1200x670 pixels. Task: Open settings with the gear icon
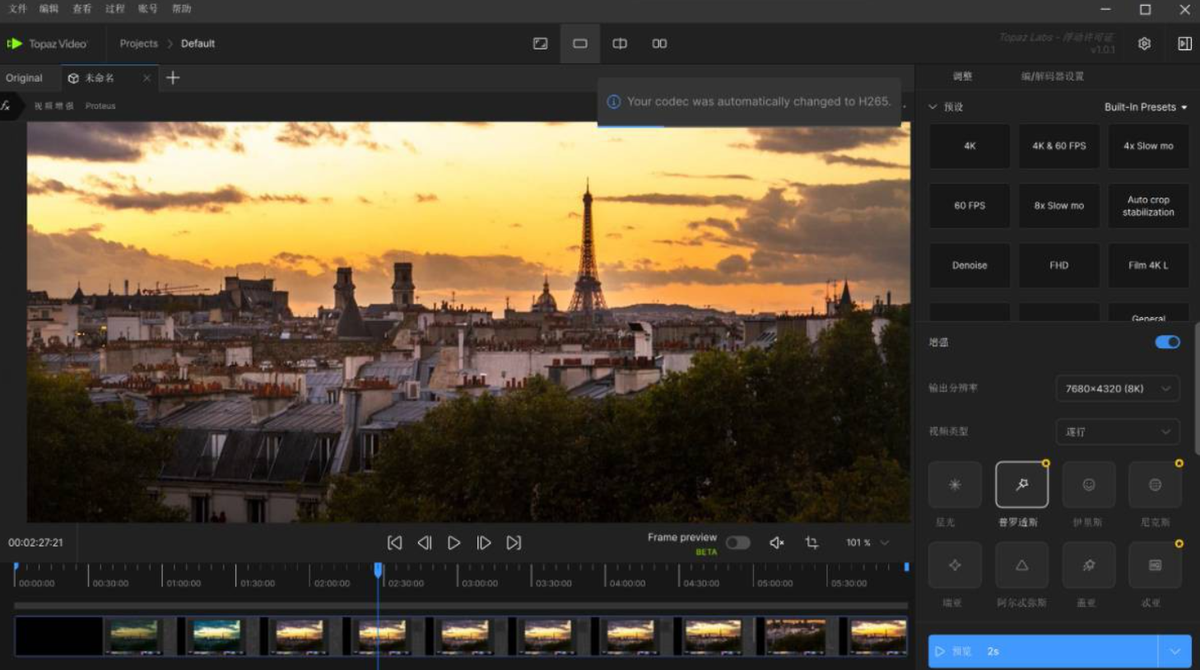pos(1144,44)
